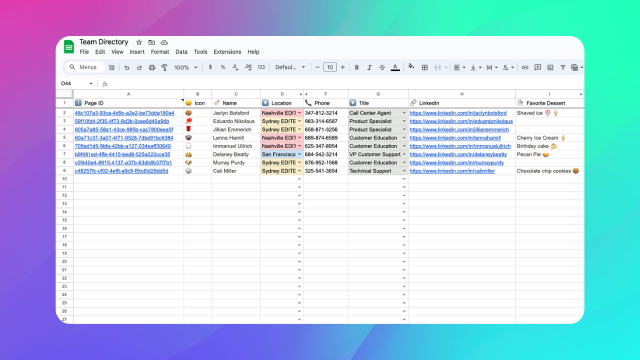Viewport: 640px width, 360px height.
Task: Open text wrapping dropdown
Action: [491, 67]
